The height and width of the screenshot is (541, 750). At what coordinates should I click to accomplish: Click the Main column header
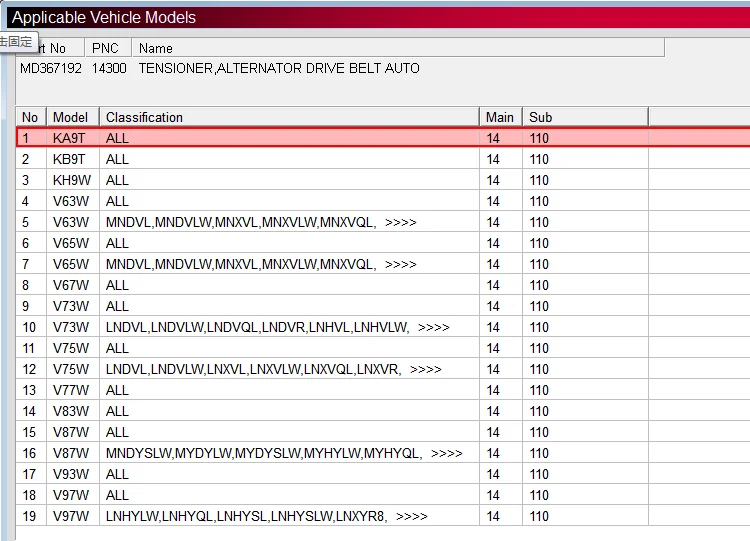[500, 117]
